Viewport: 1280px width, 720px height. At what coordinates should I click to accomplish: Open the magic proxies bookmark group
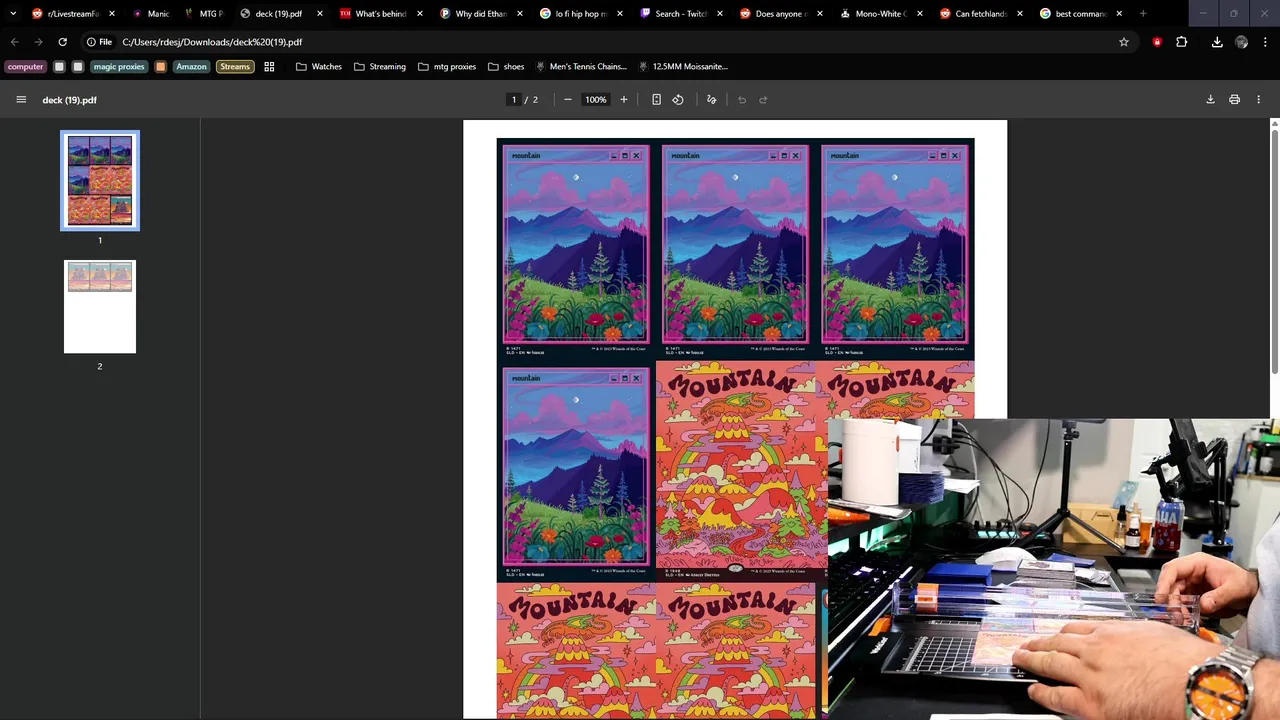click(x=119, y=67)
